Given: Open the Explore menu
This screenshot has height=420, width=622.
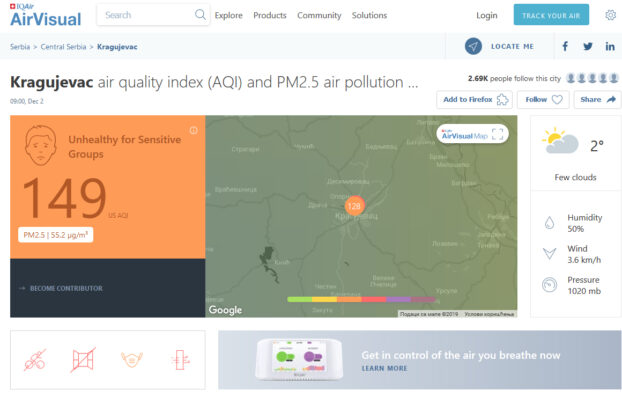Looking at the screenshot, I should tap(229, 15).
